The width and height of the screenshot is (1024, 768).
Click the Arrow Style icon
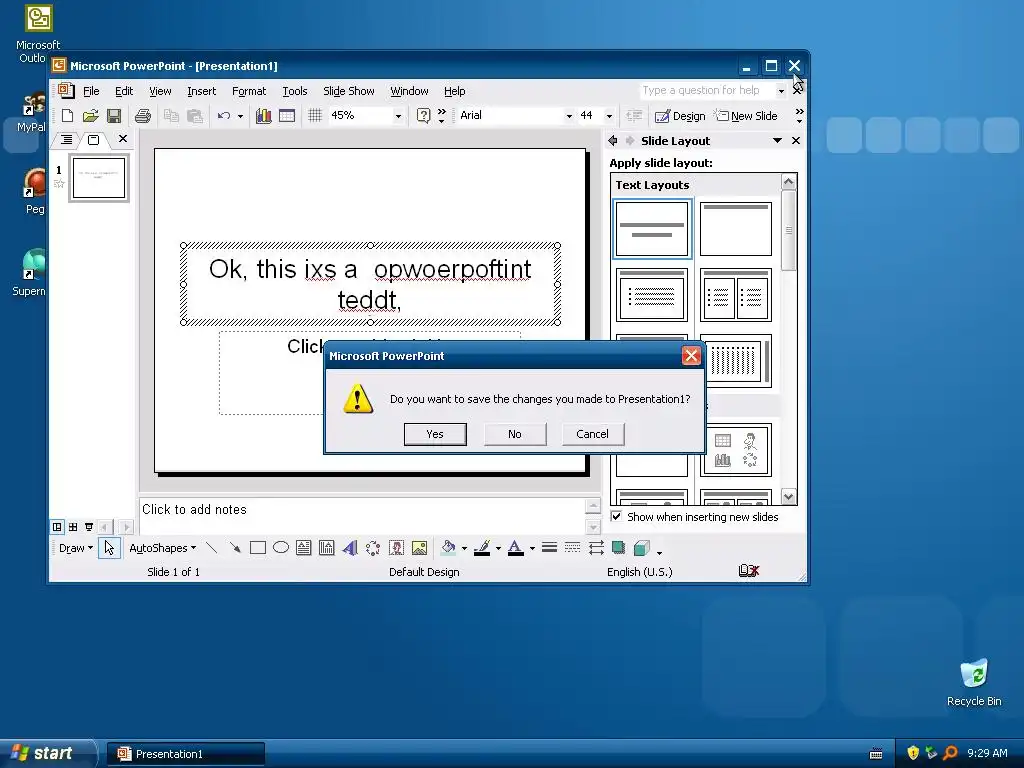coord(596,547)
